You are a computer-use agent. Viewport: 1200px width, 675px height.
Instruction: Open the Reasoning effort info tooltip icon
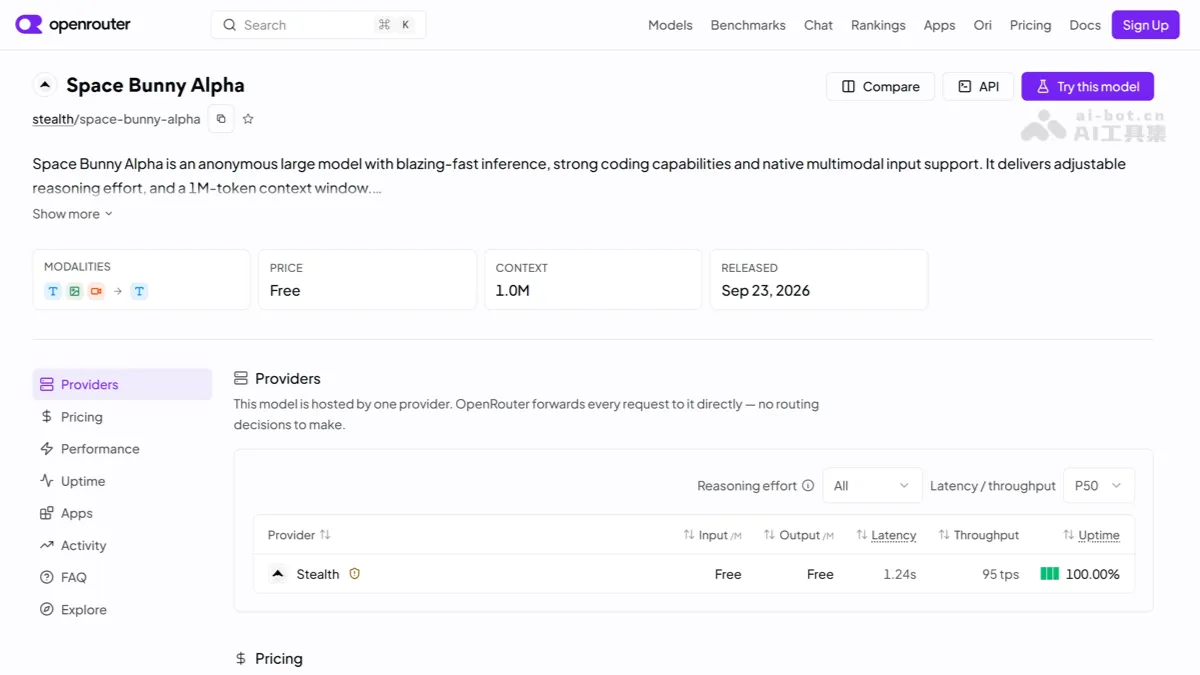click(x=808, y=486)
